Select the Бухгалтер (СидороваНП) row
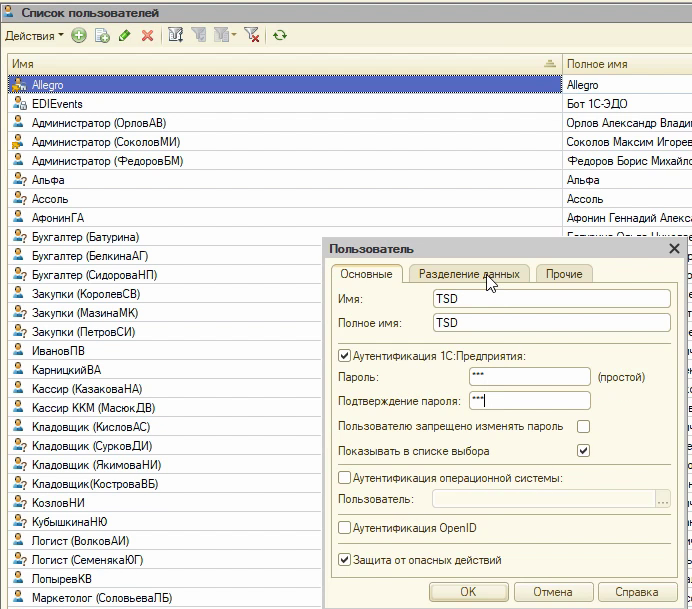The height and width of the screenshot is (609, 692). click(165, 275)
